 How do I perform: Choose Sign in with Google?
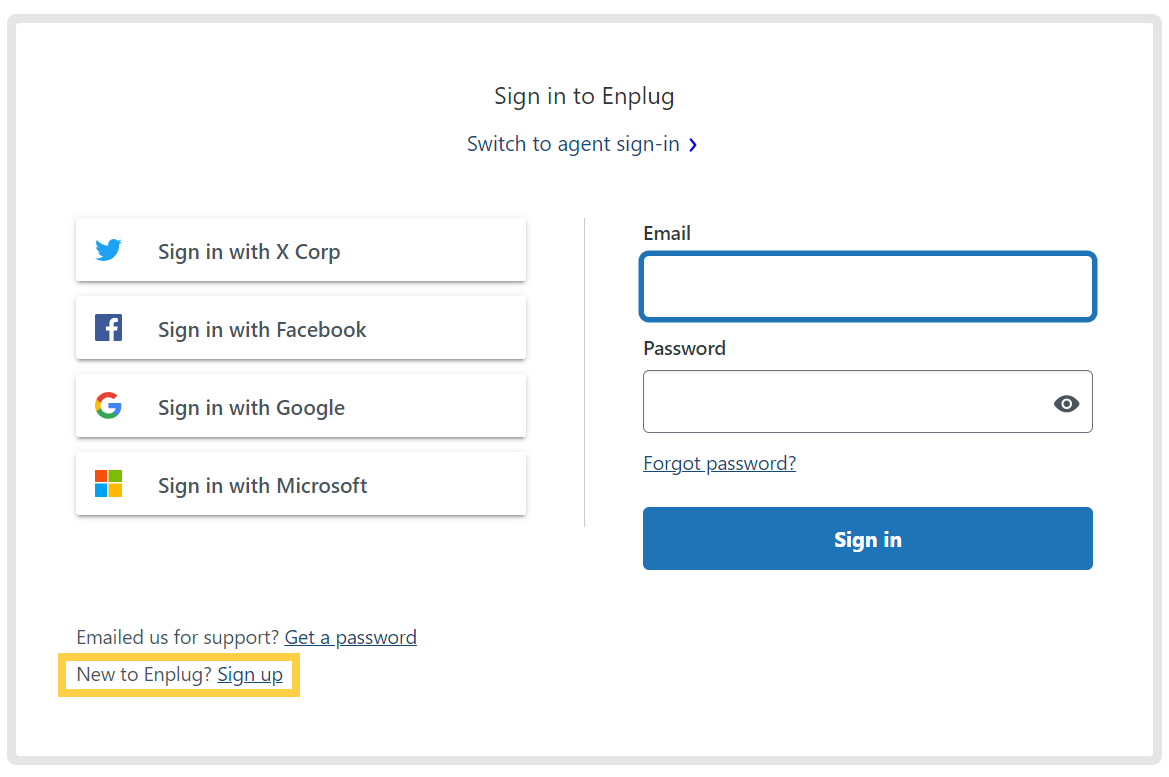tap(301, 406)
